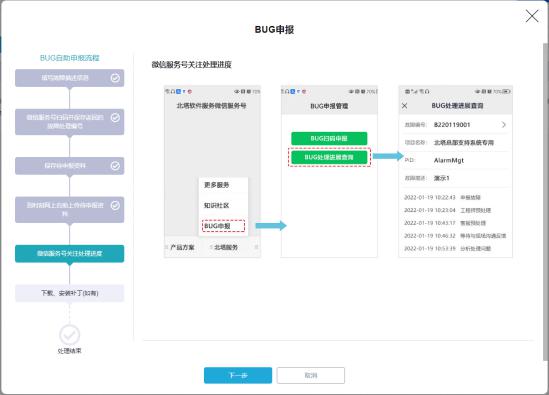This screenshot has height=395, width=549.
Task: Open BUG申报 in the phone popup menu
Action: pos(223,226)
